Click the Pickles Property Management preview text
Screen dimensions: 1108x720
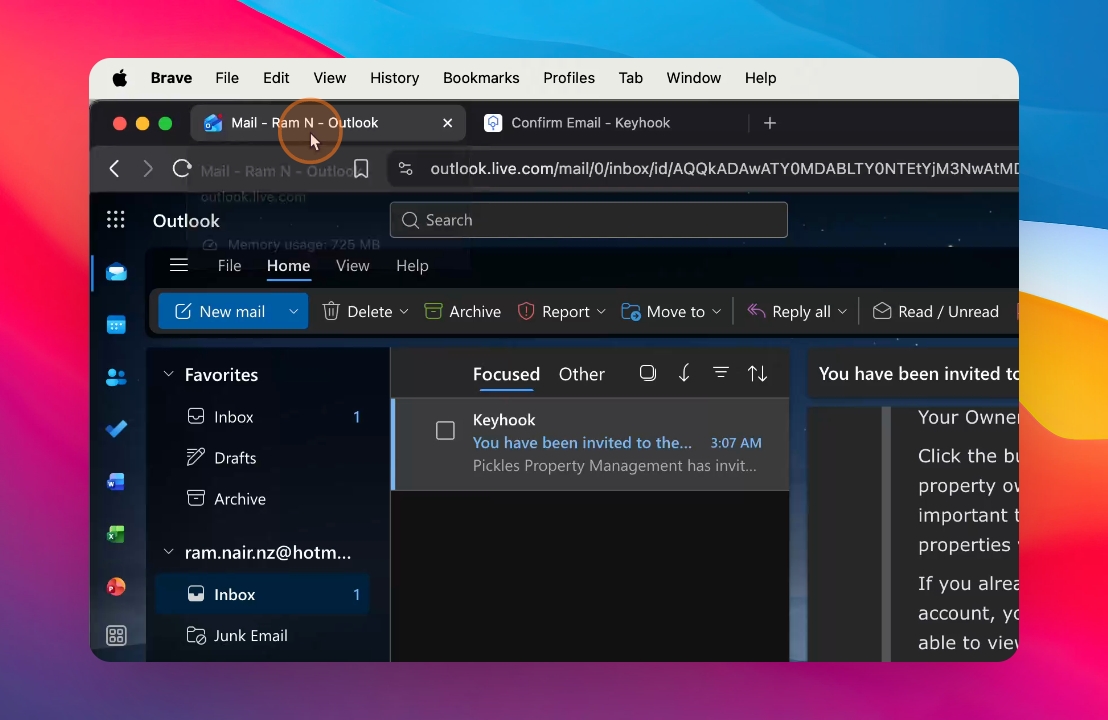point(614,466)
